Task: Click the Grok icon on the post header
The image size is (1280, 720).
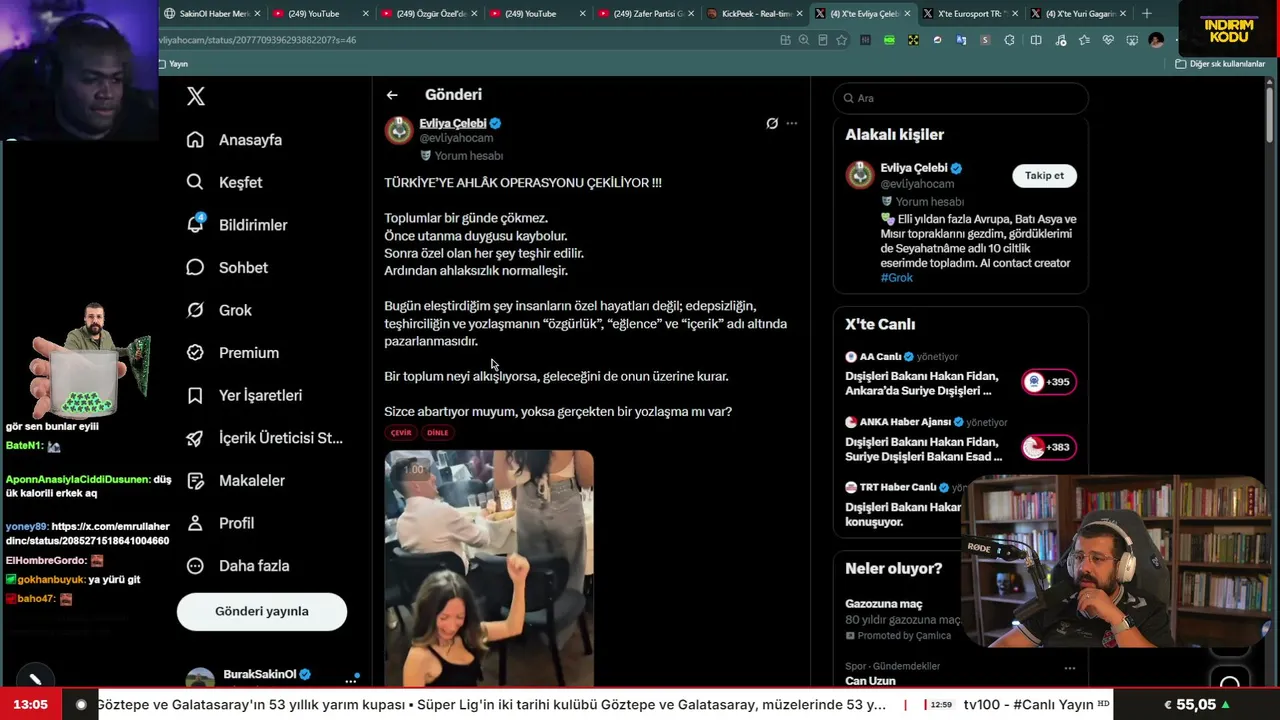Action: pyautogui.click(x=772, y=124)
